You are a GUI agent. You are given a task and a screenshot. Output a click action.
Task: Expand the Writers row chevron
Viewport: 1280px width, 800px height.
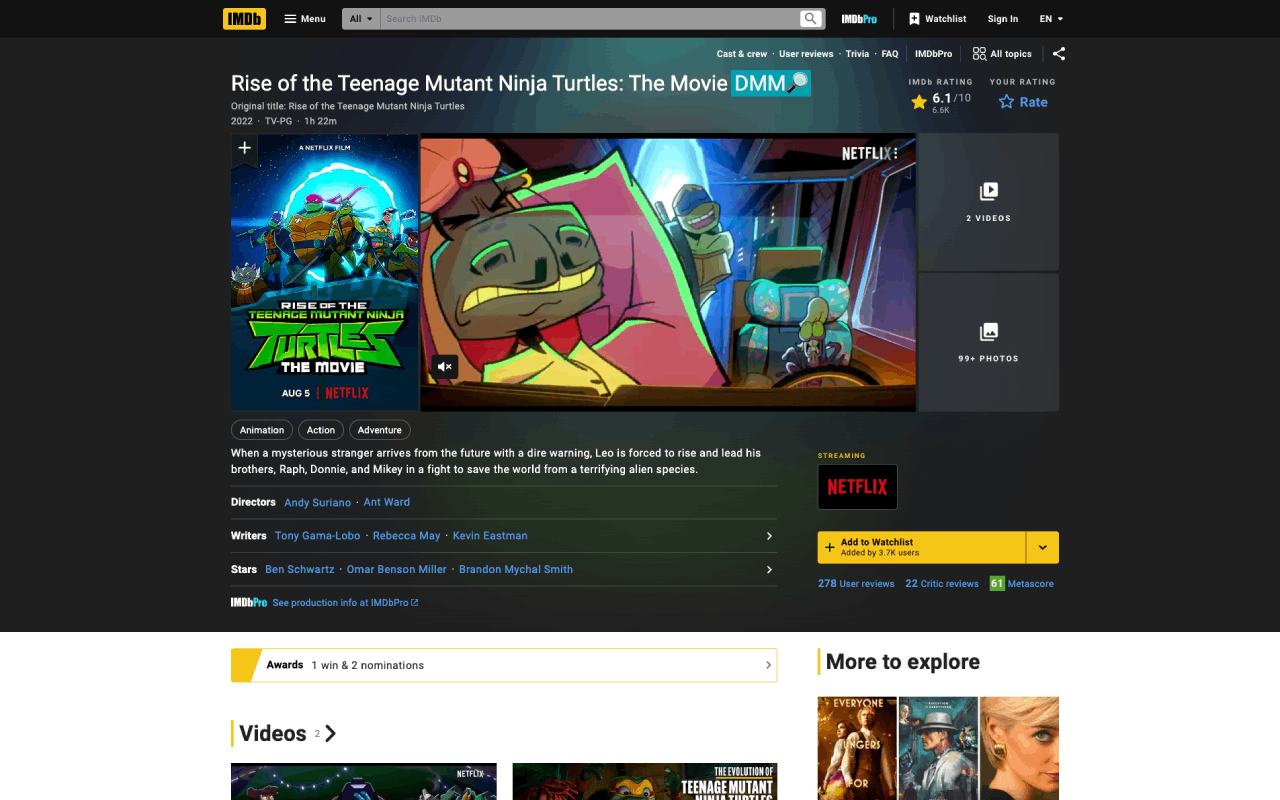[769, 536]
